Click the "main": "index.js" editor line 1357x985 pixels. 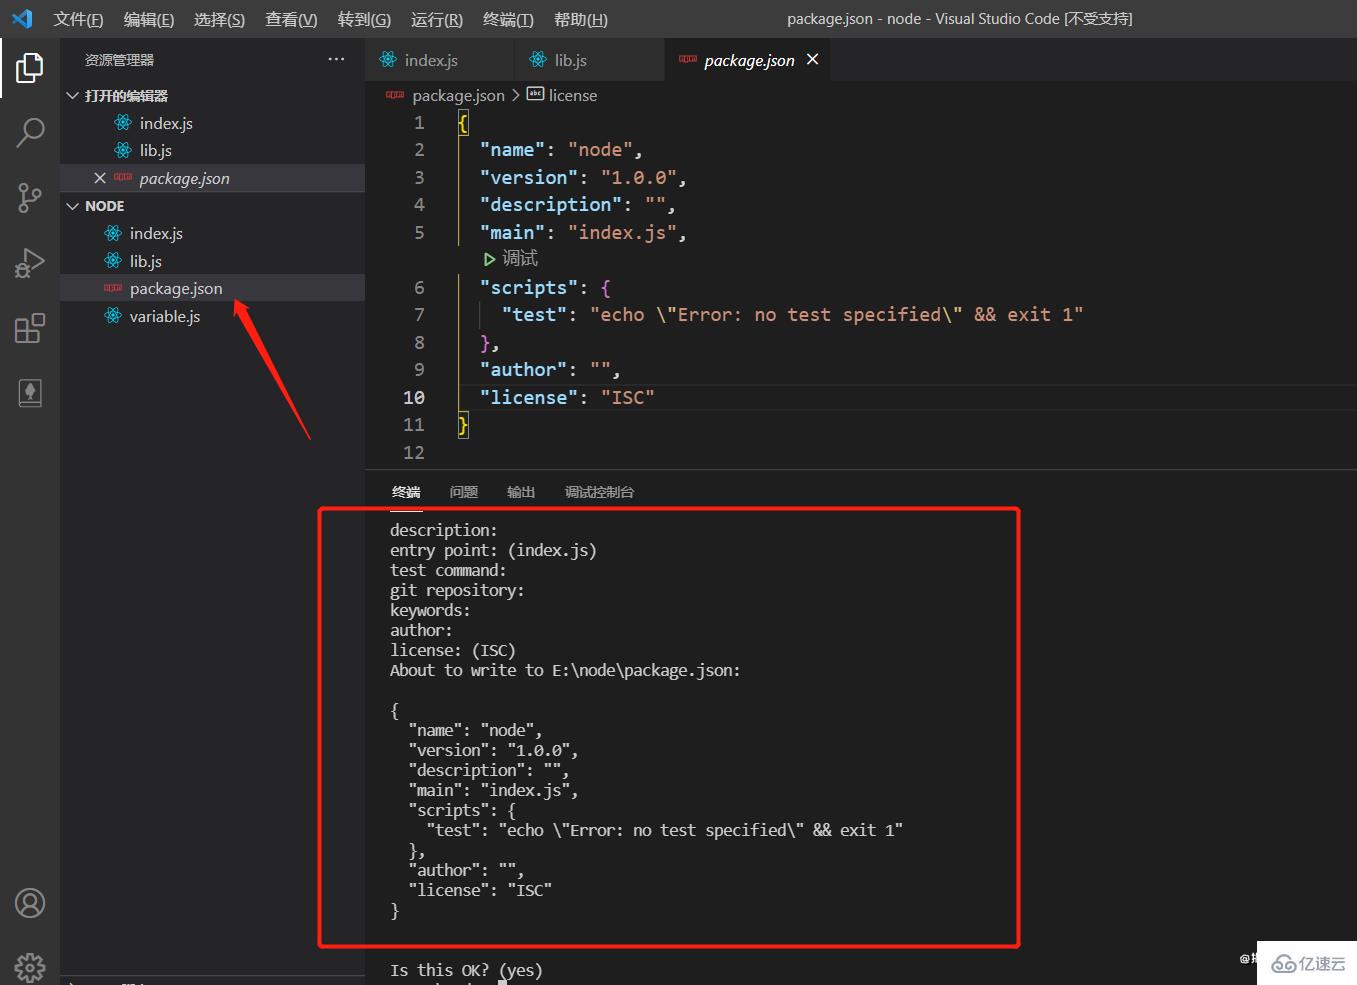coord(583,232)
